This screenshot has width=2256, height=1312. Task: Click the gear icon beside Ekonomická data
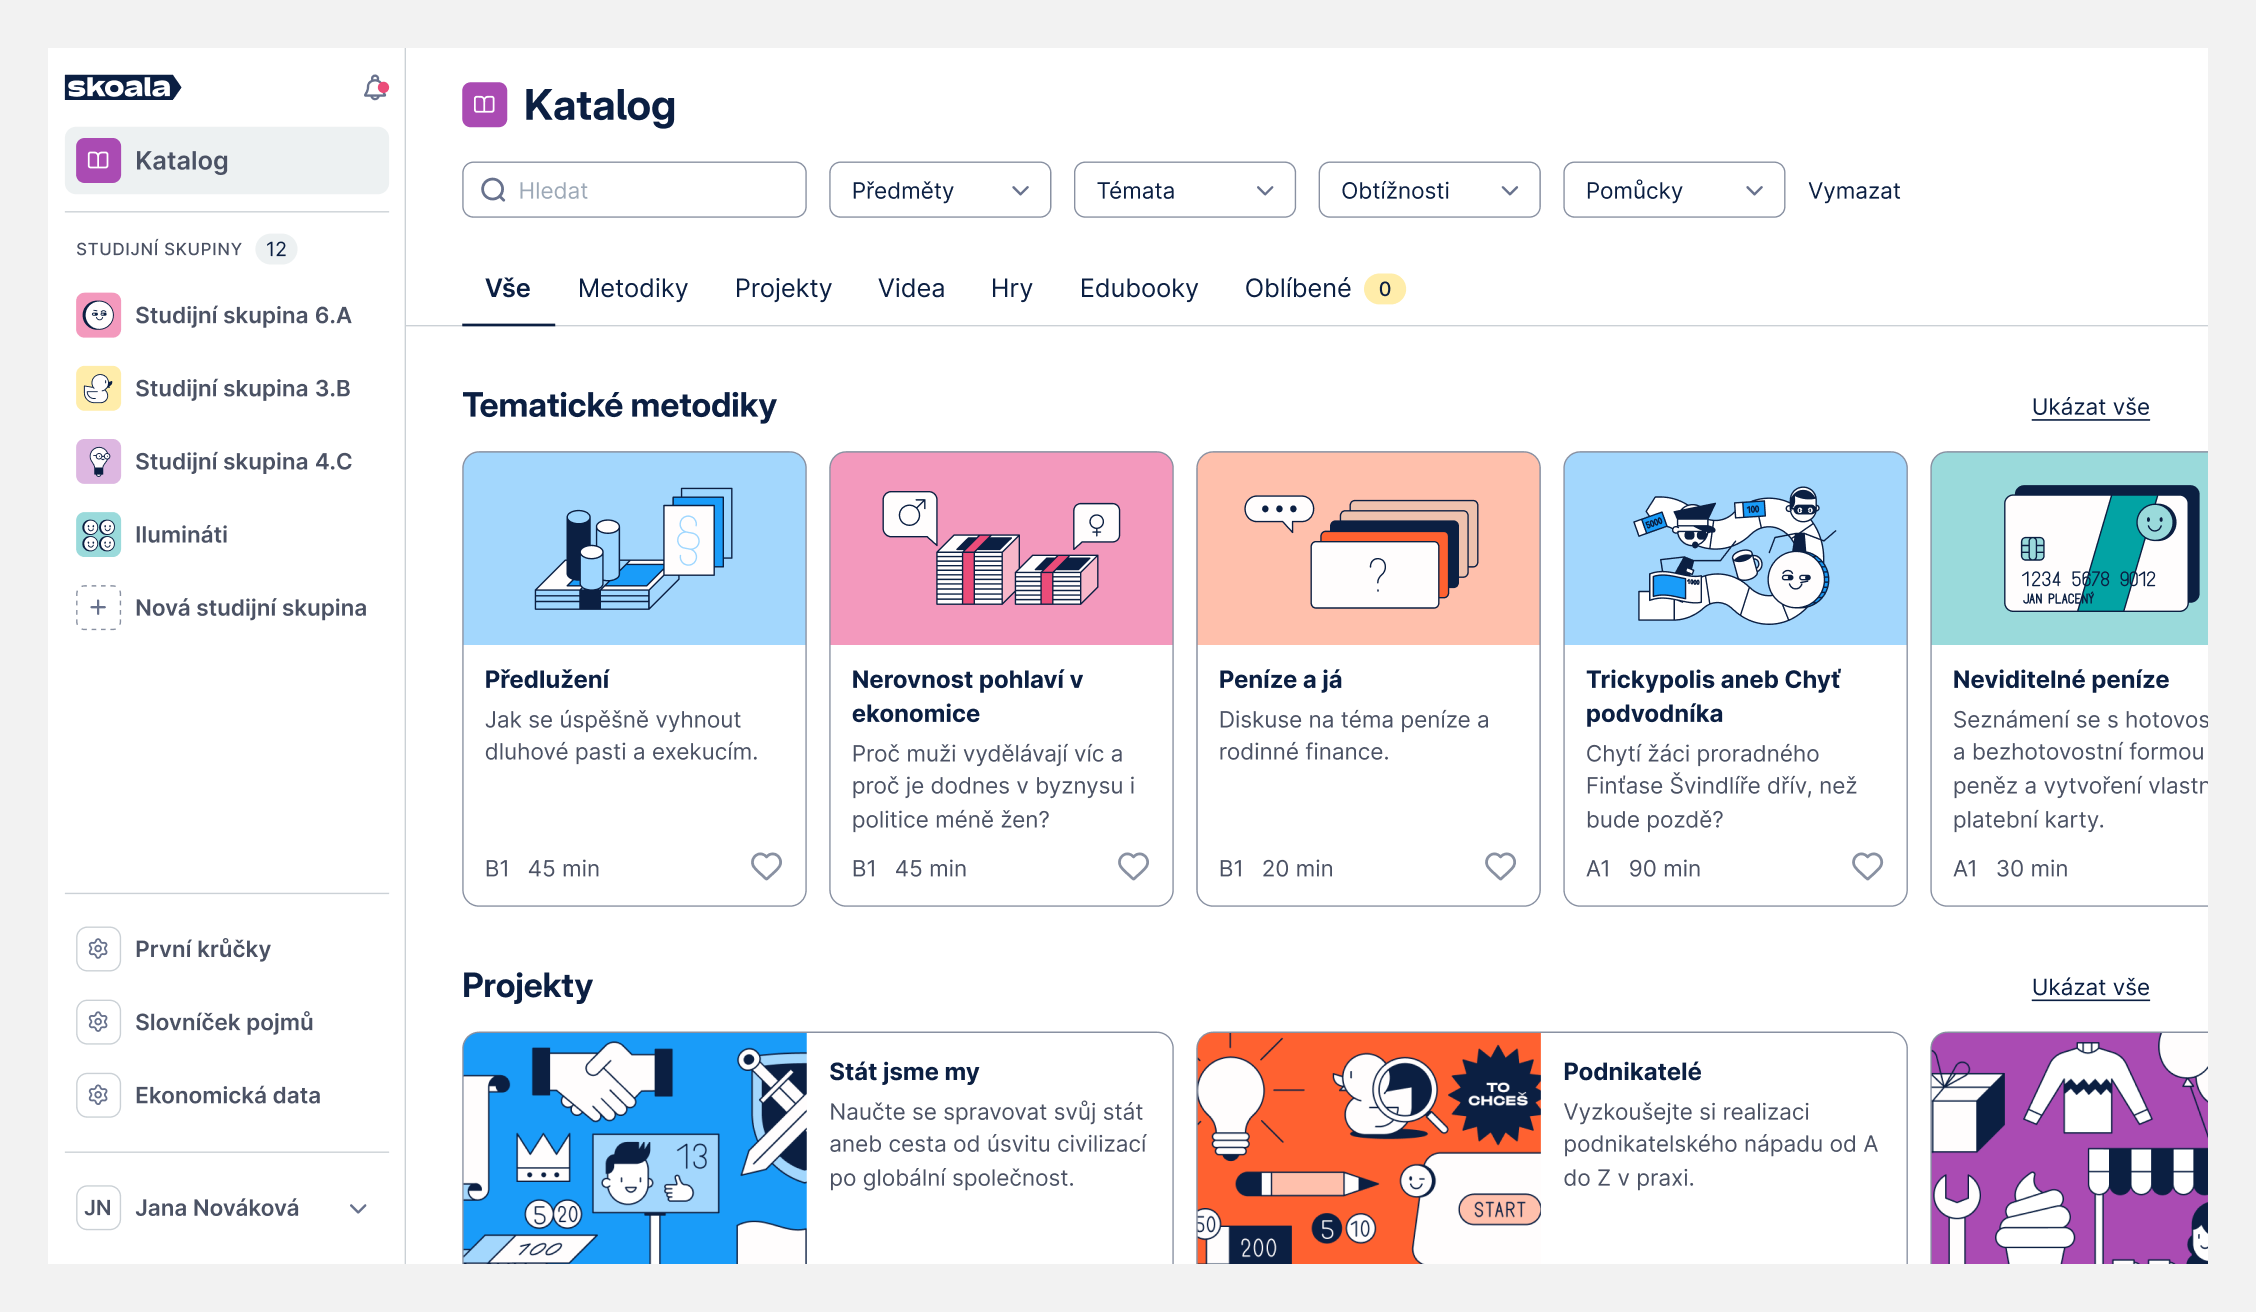tap(98, 1095)
